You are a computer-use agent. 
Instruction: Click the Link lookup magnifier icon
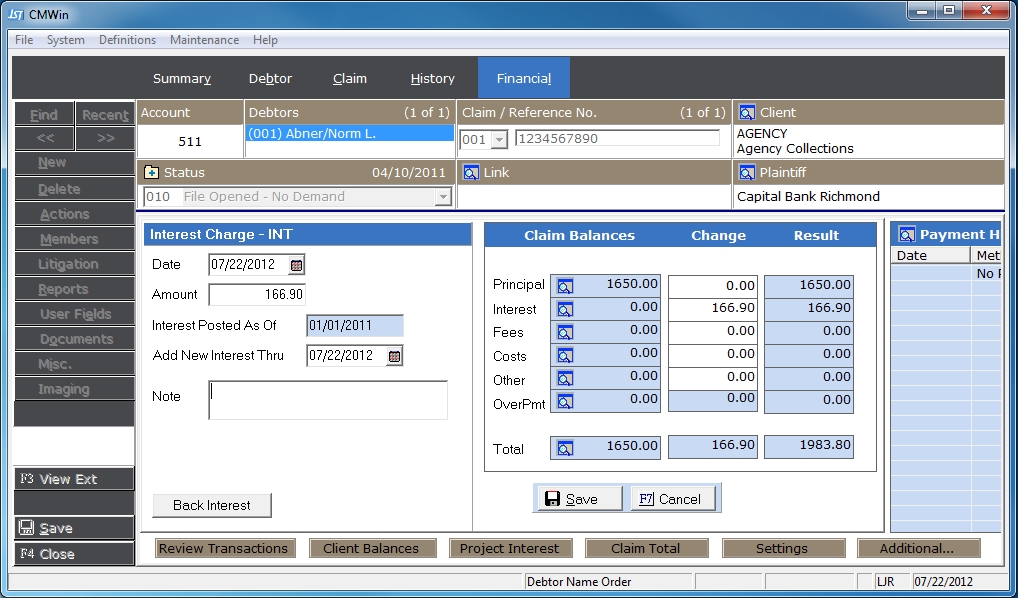tap(470, 173)
